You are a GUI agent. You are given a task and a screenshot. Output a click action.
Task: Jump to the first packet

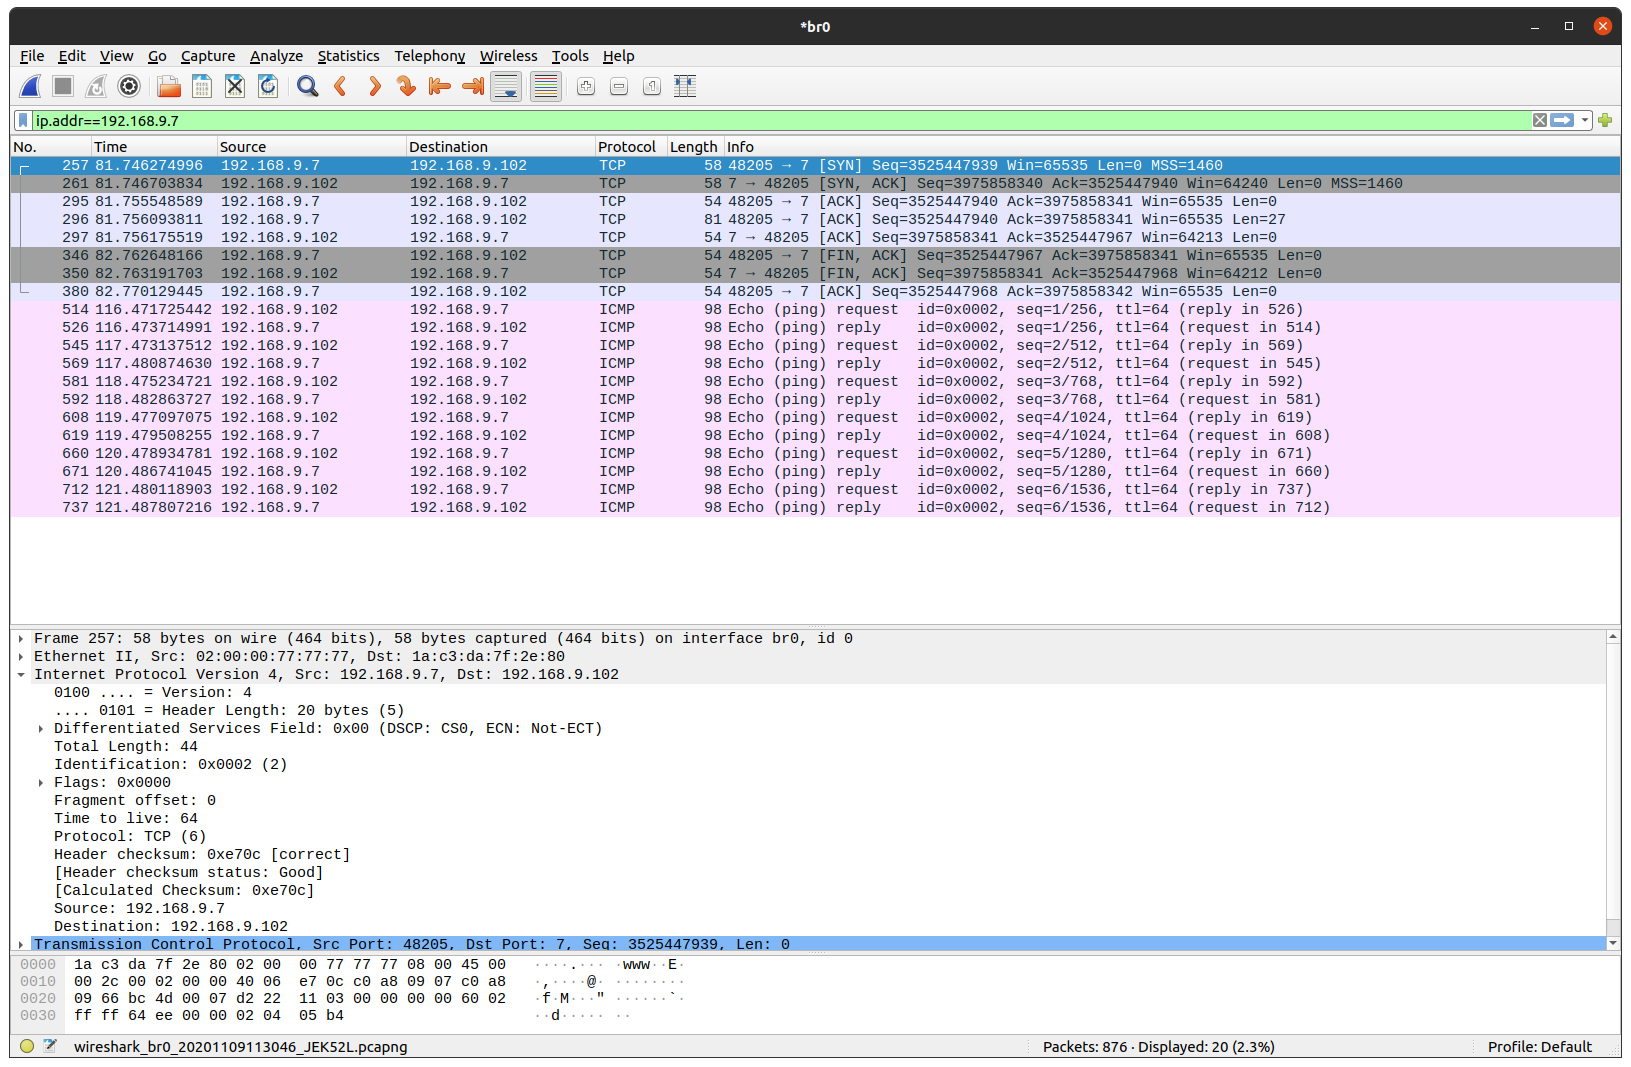click(x=439, y=87)
